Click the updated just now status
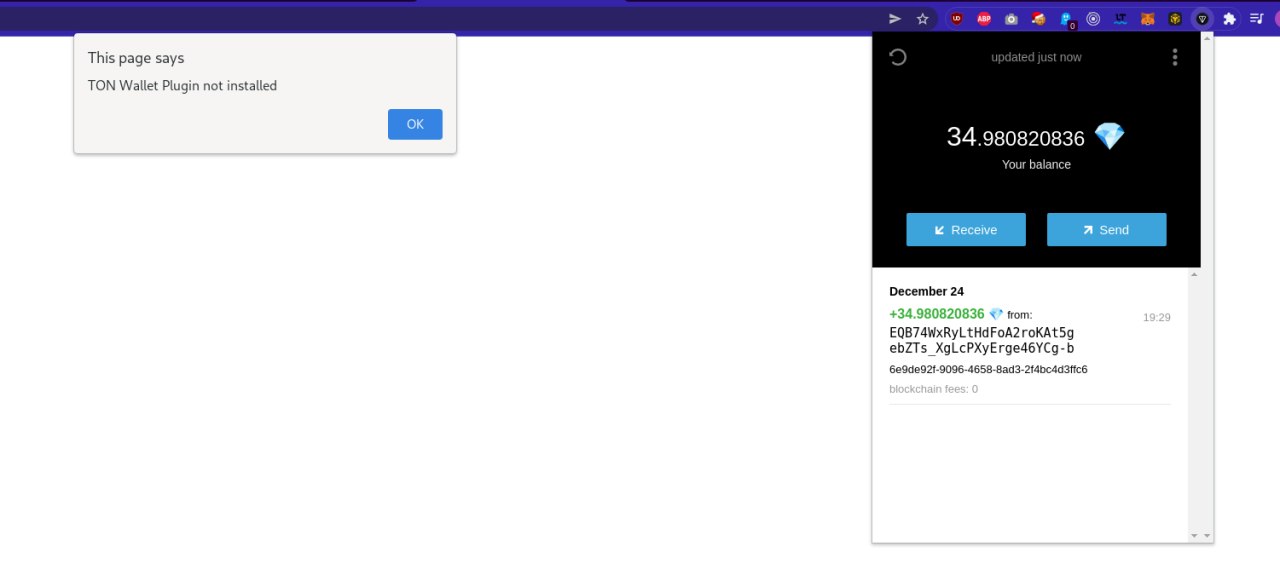This screenshot has height=581, width=1280. click(x=1036, y=57)
